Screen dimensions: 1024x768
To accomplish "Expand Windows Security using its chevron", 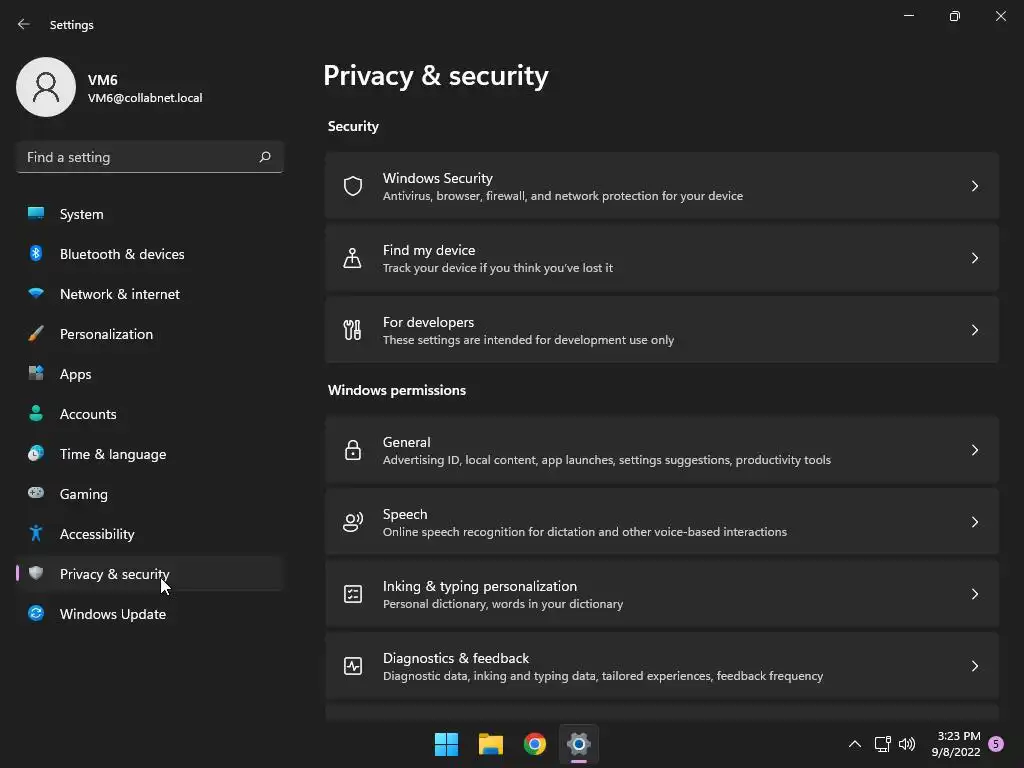I will [x=975, y=186].
